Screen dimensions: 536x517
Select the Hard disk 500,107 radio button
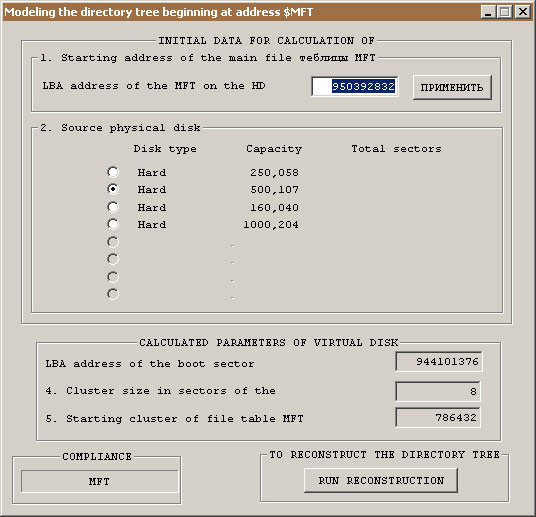coord(113,189)
